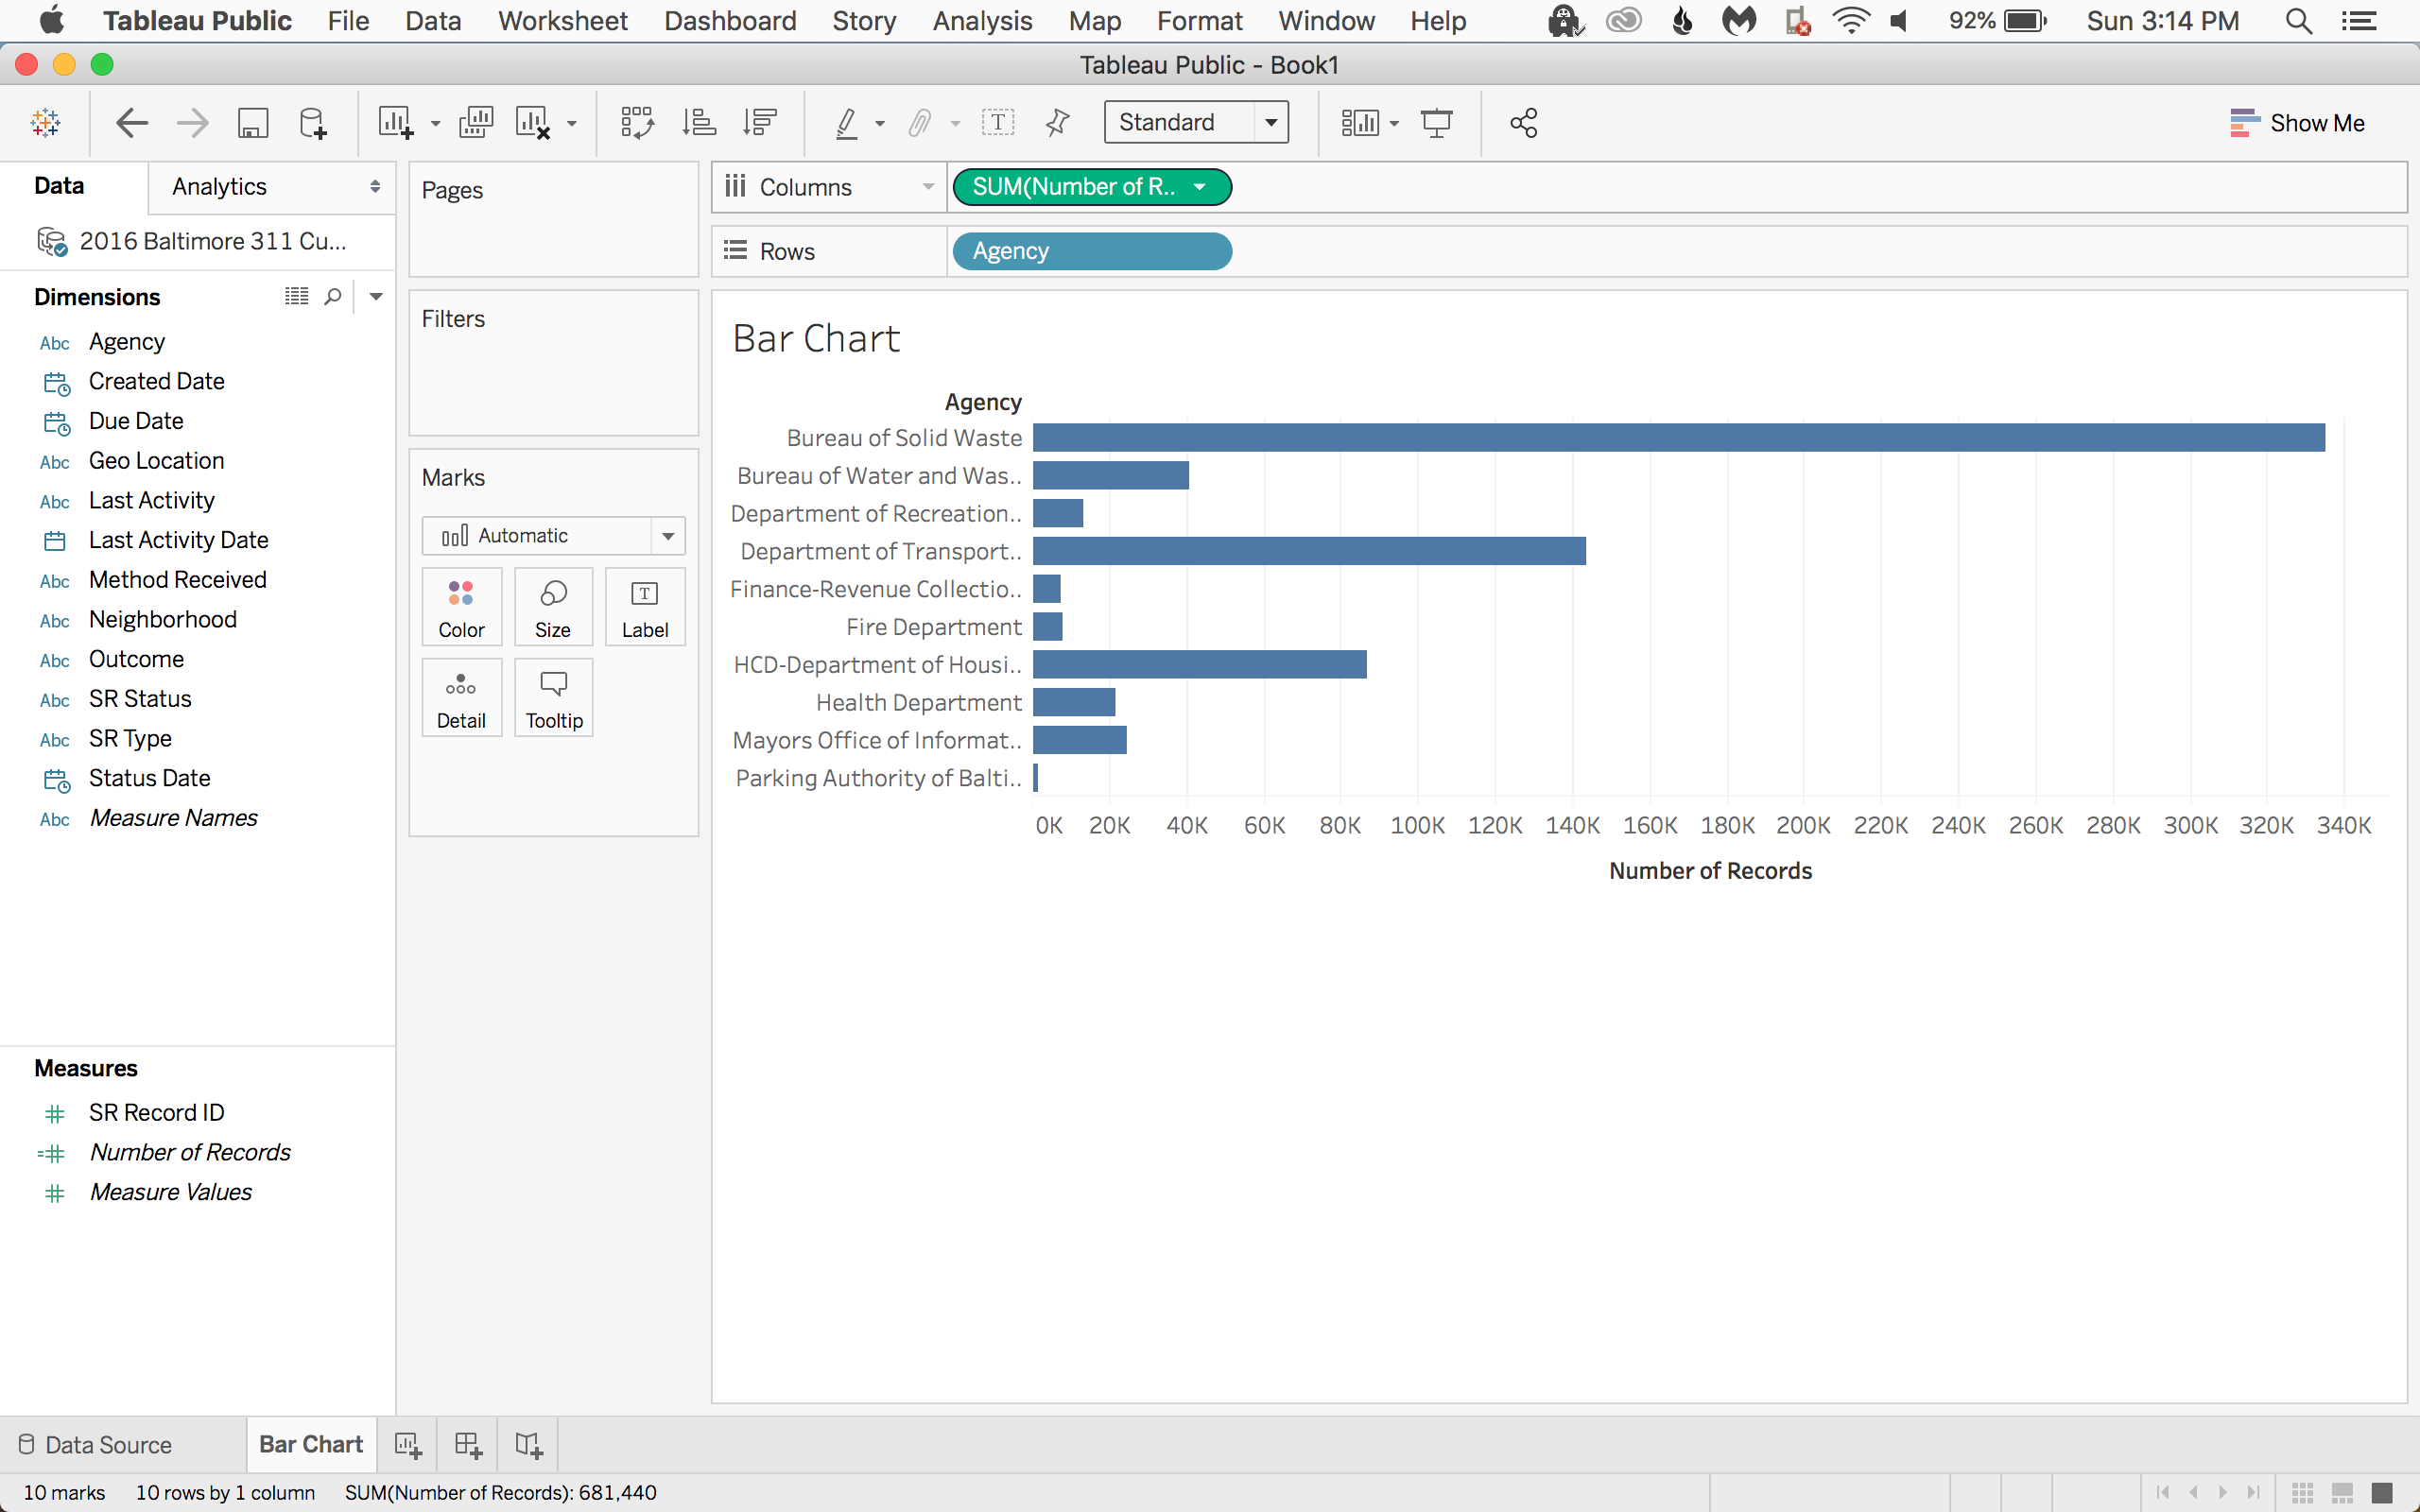The width and height of the screenshot is (2420, 1512).
Task: Select the Bar Chart sheet tab
Action: point(311,1445)
